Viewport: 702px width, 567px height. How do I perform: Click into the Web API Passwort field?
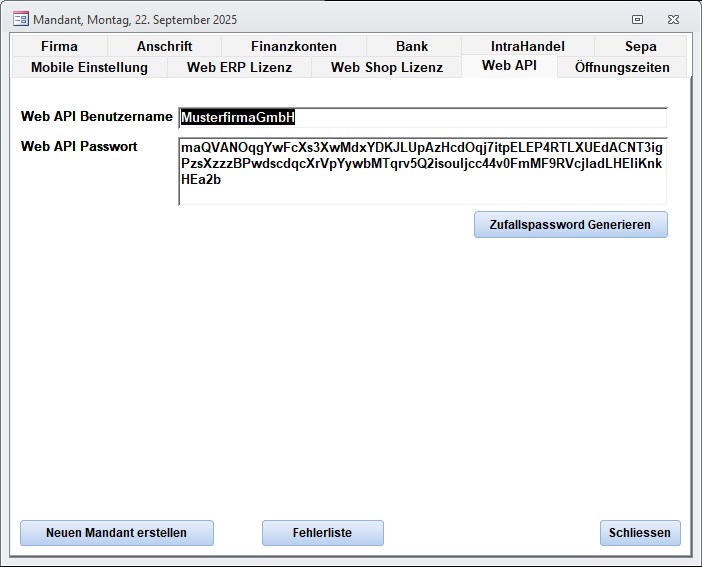tap(422, 171)
